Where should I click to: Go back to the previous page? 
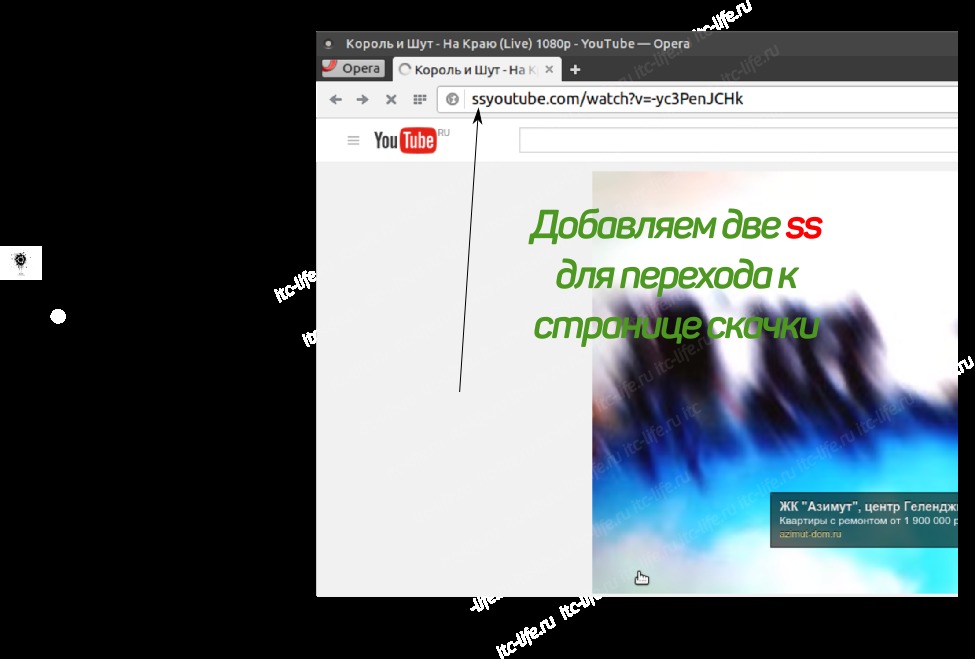pyautogui.click(x=336, y=99)
